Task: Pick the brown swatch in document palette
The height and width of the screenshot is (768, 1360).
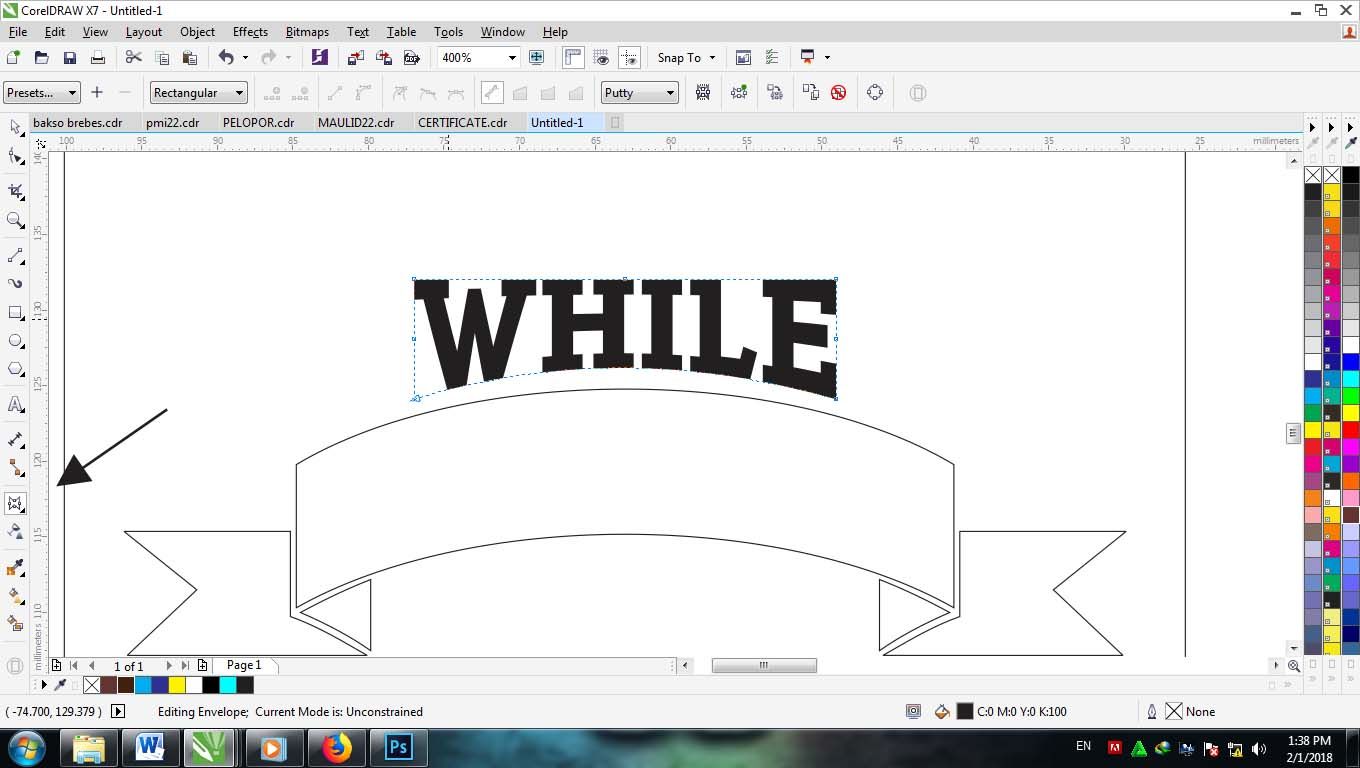Action: click(108, 685)
